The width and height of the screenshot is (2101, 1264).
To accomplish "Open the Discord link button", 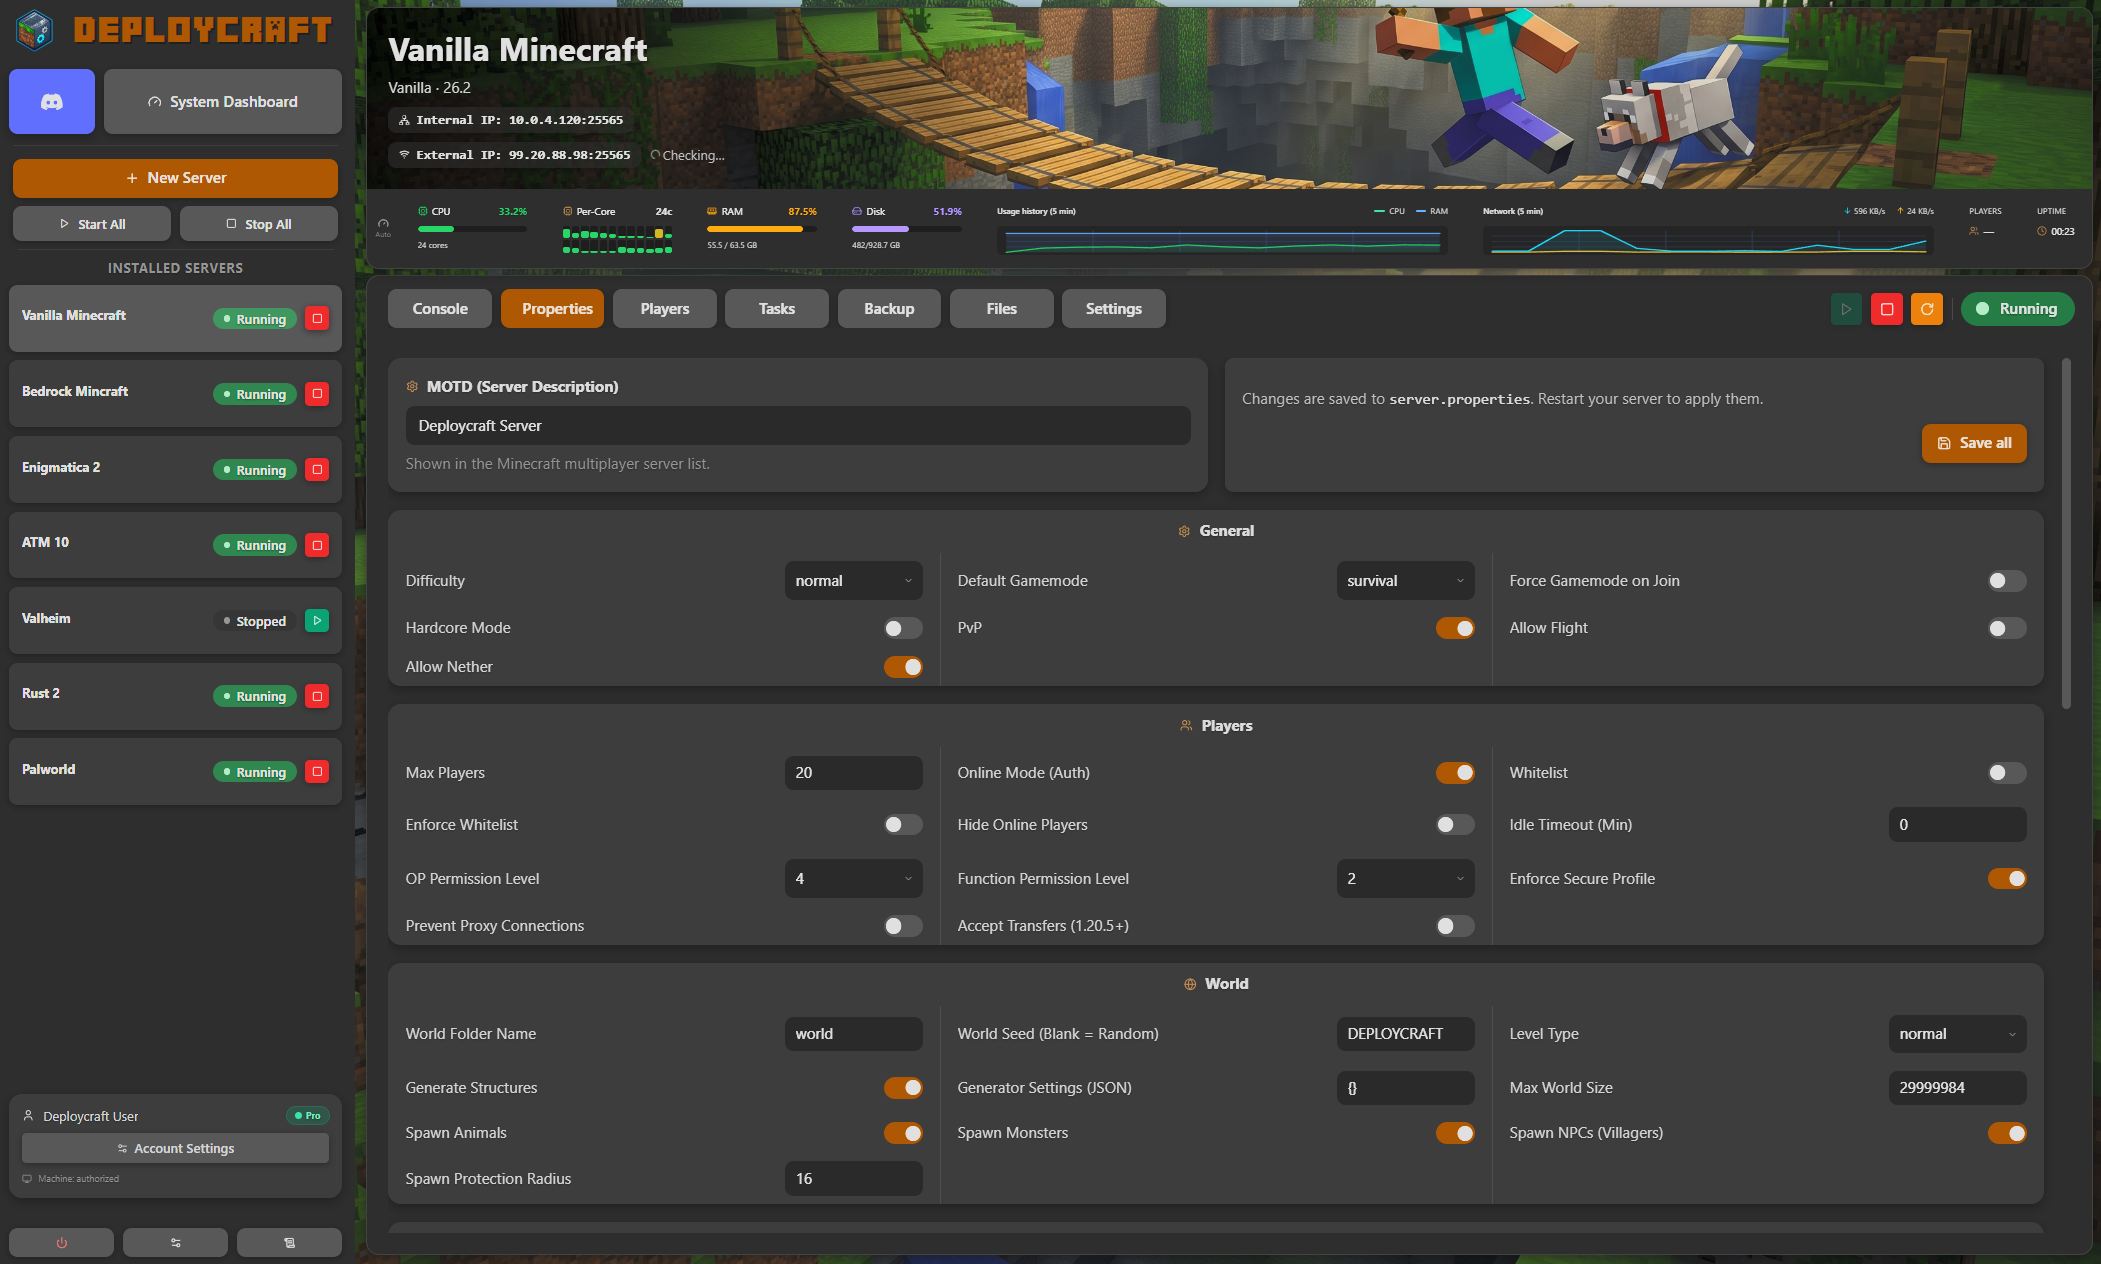I will pos(52,101).
